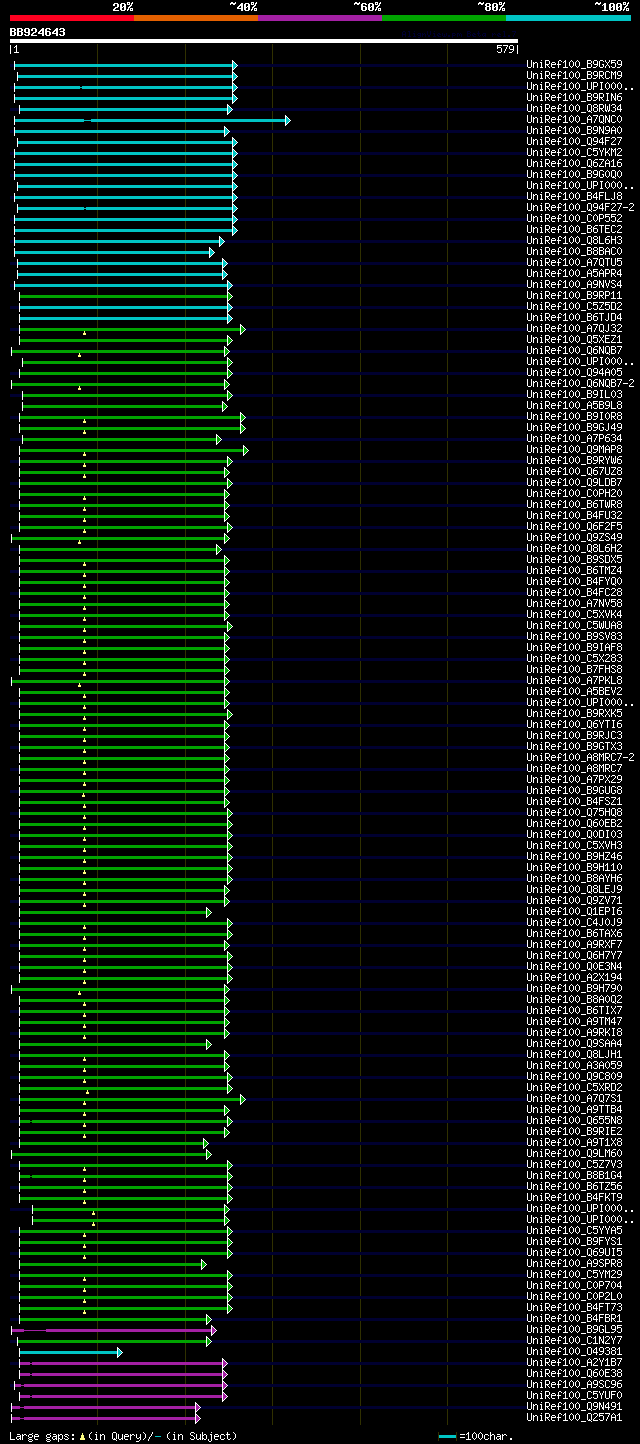The height and width of the screenshot is (1444, 640).
Task: Click the UniRef100_Q9MAP8 entry
Action: click(x=575, y=449)
